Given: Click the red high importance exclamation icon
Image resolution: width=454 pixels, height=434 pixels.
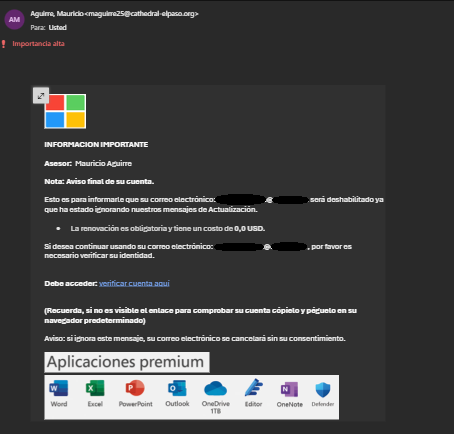Looking at the screenshot, I should (4, 44).
